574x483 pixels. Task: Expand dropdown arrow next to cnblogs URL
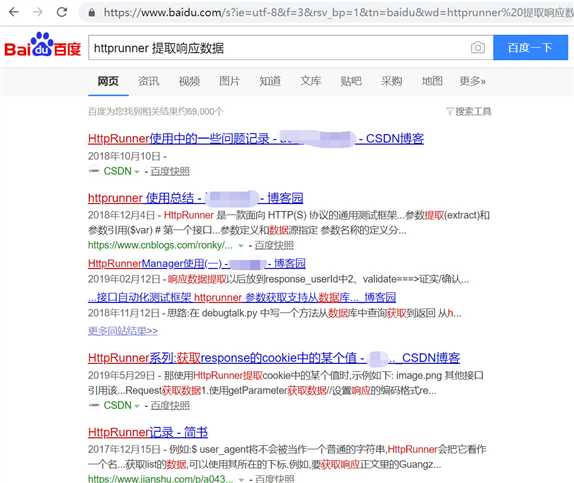(x=241, y=245)
